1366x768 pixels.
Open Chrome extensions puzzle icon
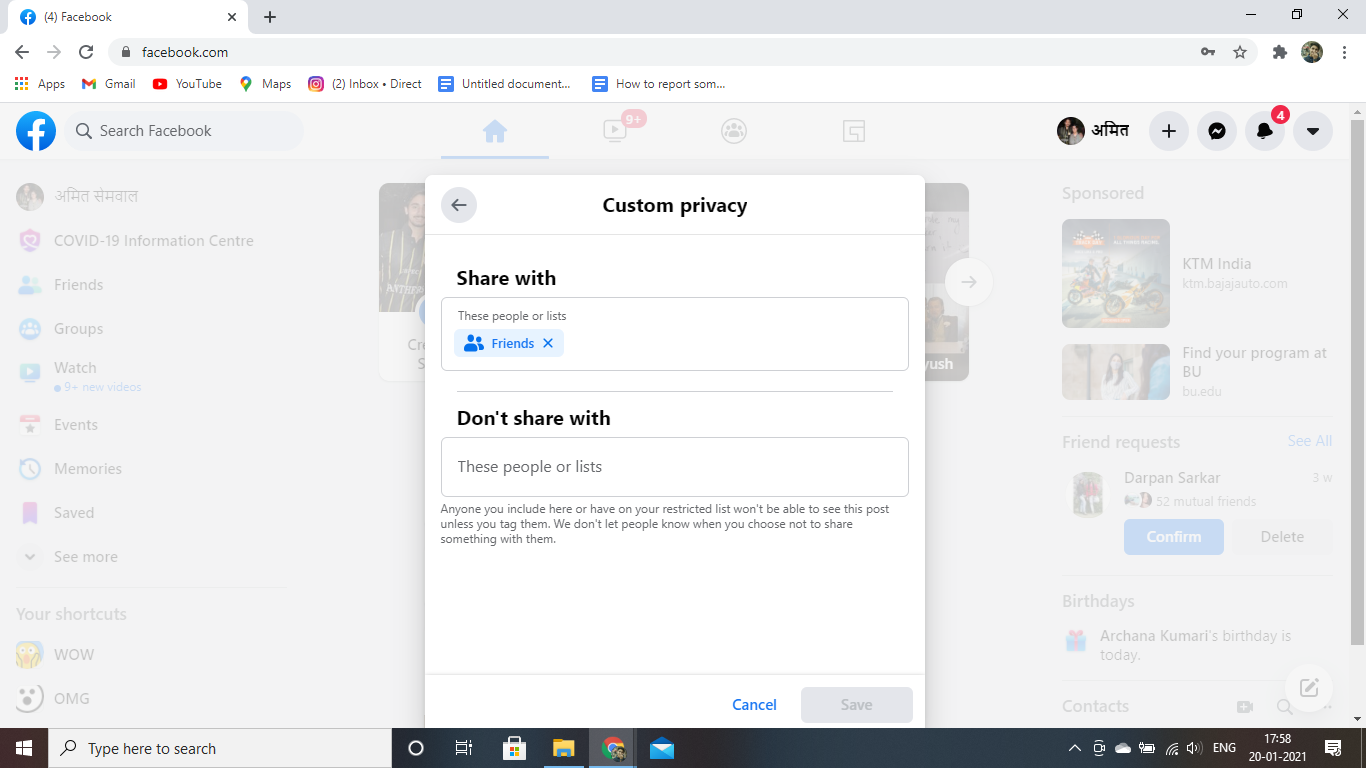pos(1279,52)
